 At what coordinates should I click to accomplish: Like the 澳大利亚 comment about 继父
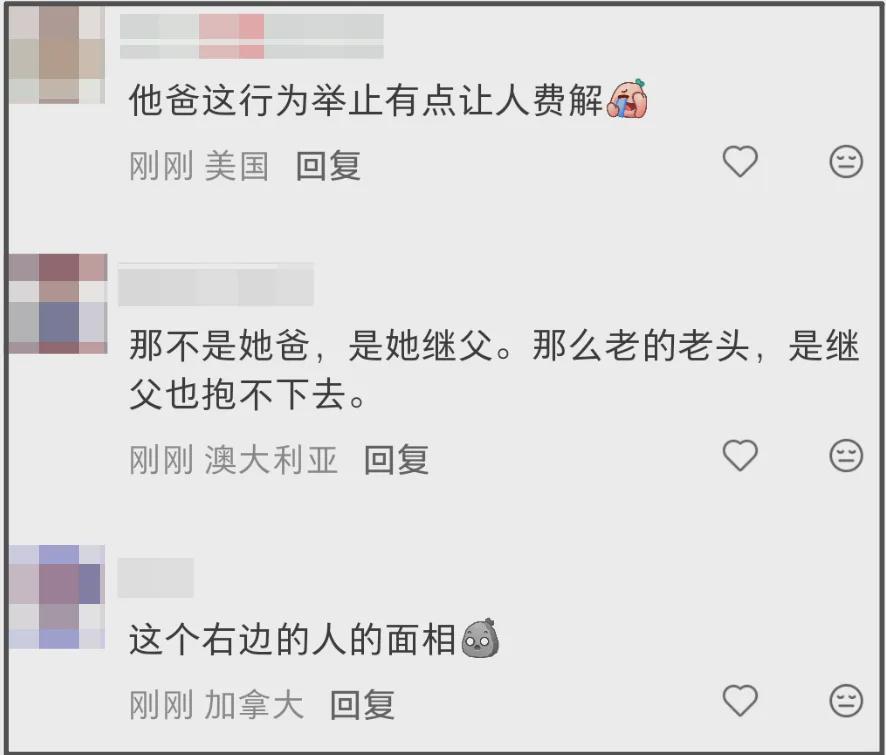pos(740,455)
